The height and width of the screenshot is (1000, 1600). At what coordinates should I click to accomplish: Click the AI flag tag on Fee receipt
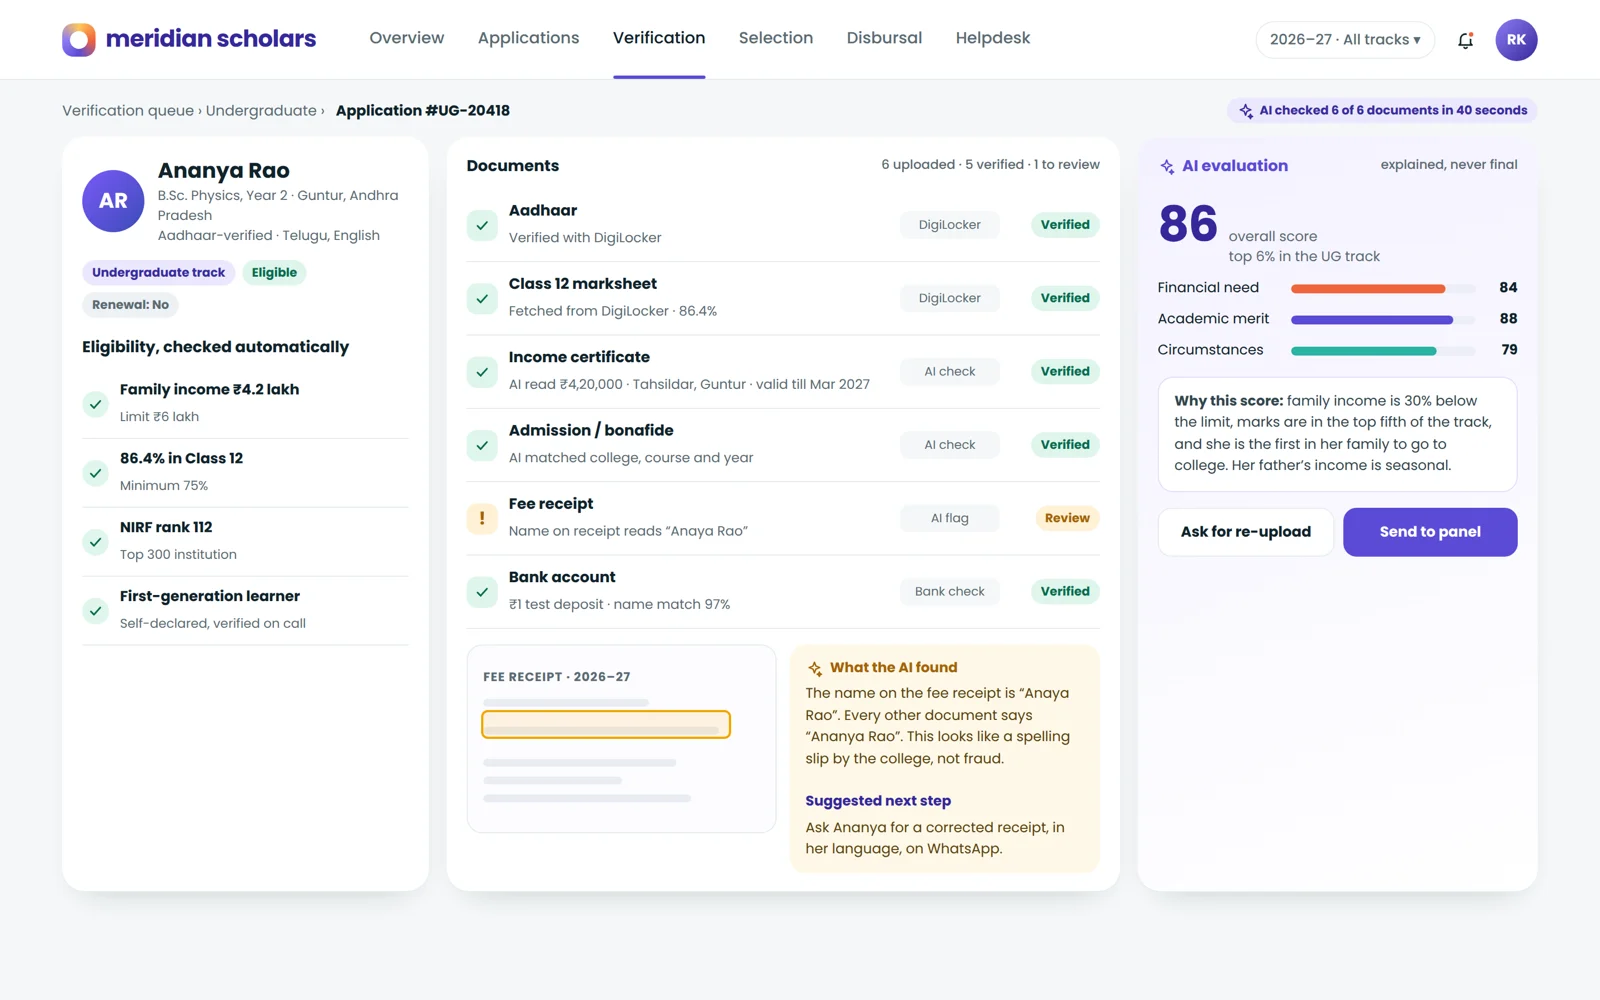click(950, 518)
